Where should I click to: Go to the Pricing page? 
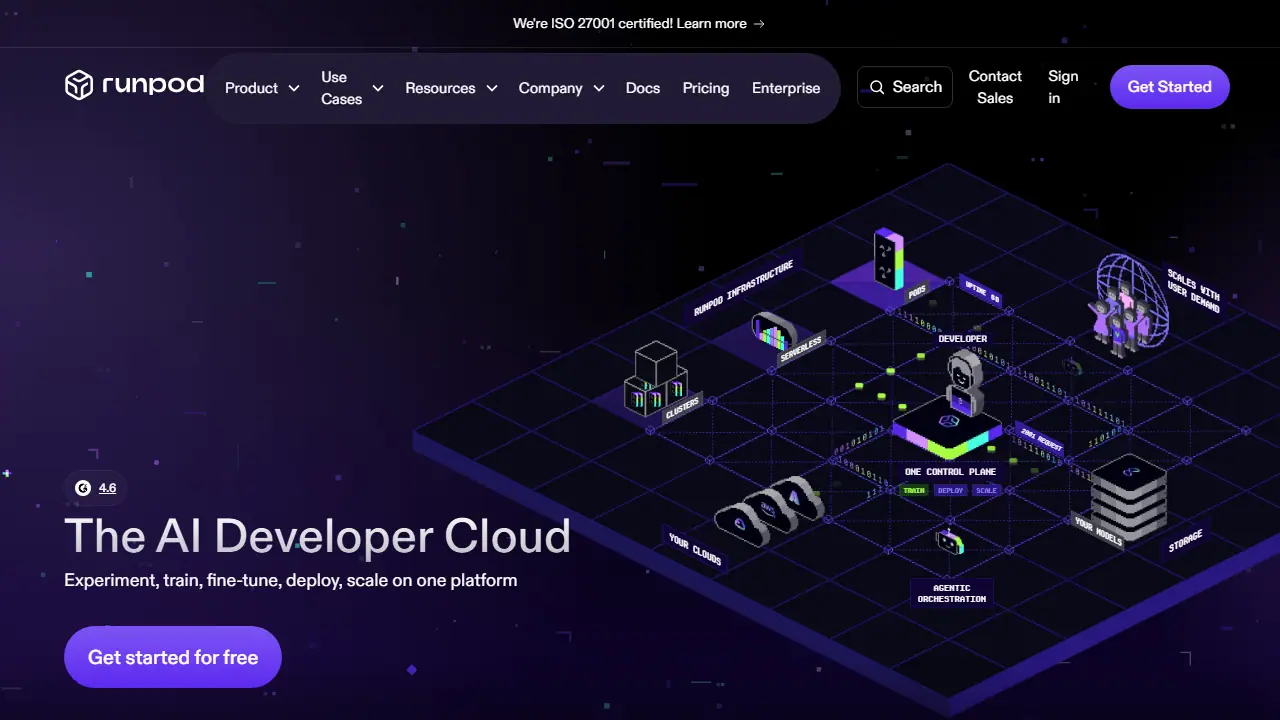(x=706, y=88)
